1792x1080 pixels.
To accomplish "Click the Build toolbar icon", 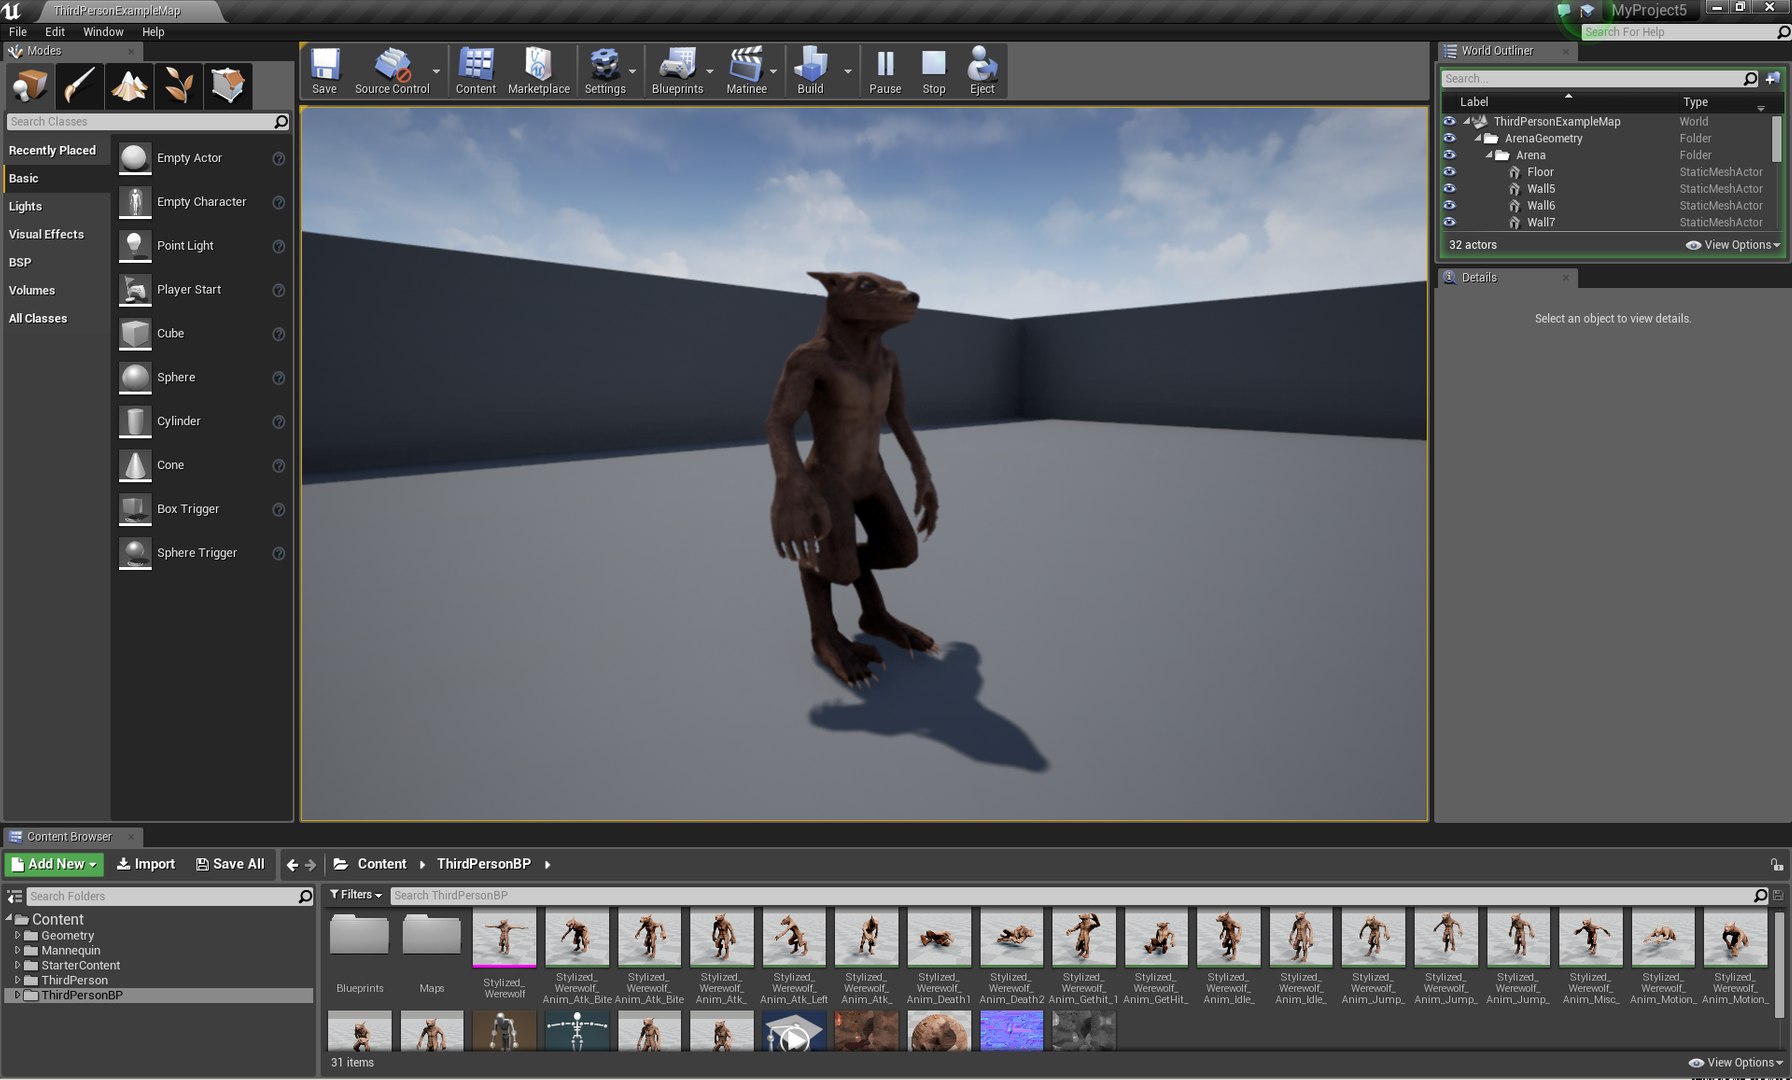I will [x=811, y=71].
